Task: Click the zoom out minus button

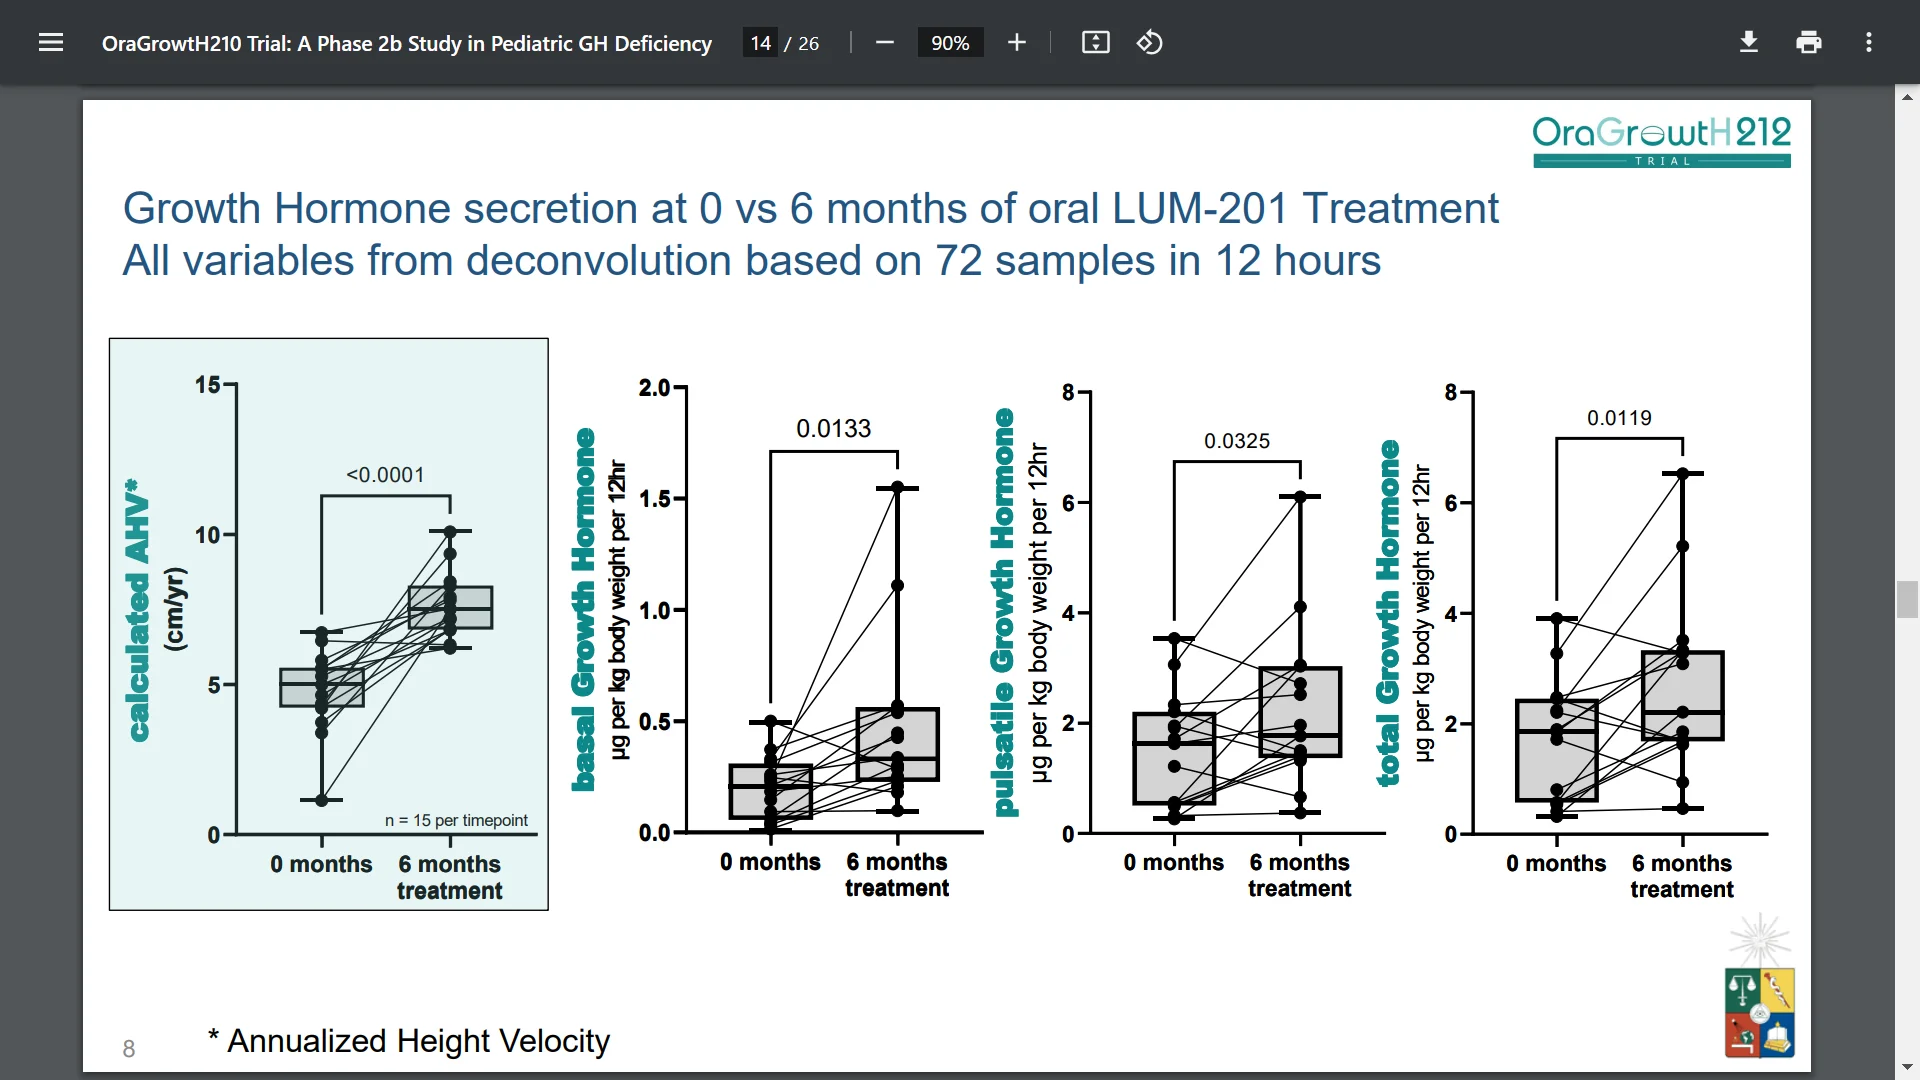Action: pyautogui.click(x=884, y=42)
